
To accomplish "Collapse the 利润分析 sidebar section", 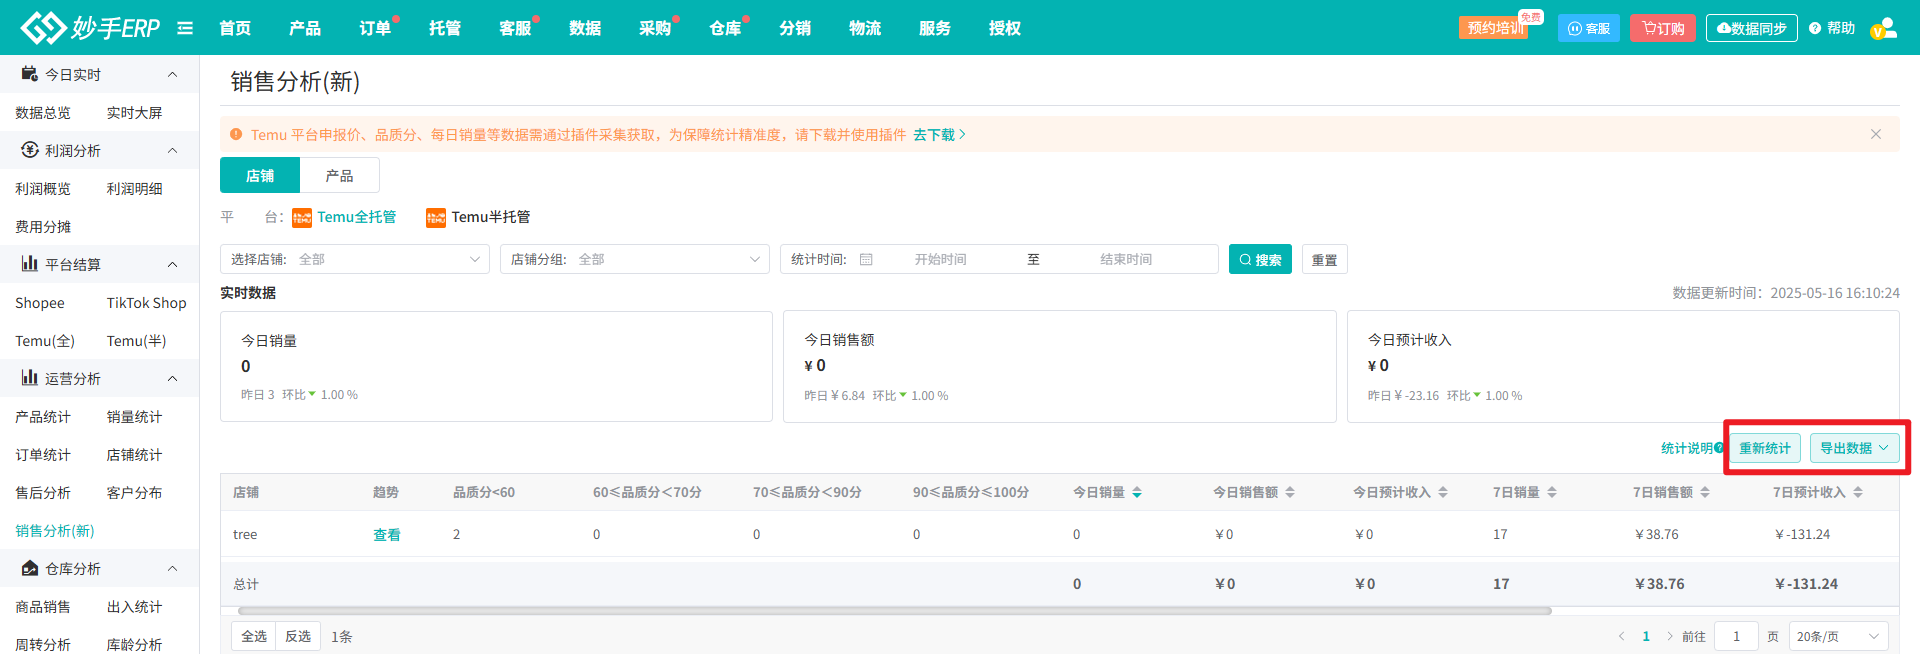I will [x=172, y=150].
